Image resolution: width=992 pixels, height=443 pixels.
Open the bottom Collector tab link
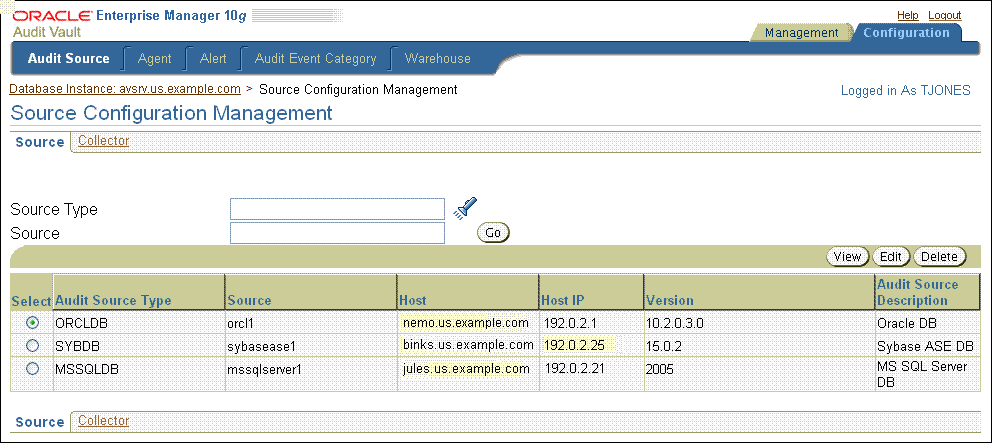coord(104,420)
